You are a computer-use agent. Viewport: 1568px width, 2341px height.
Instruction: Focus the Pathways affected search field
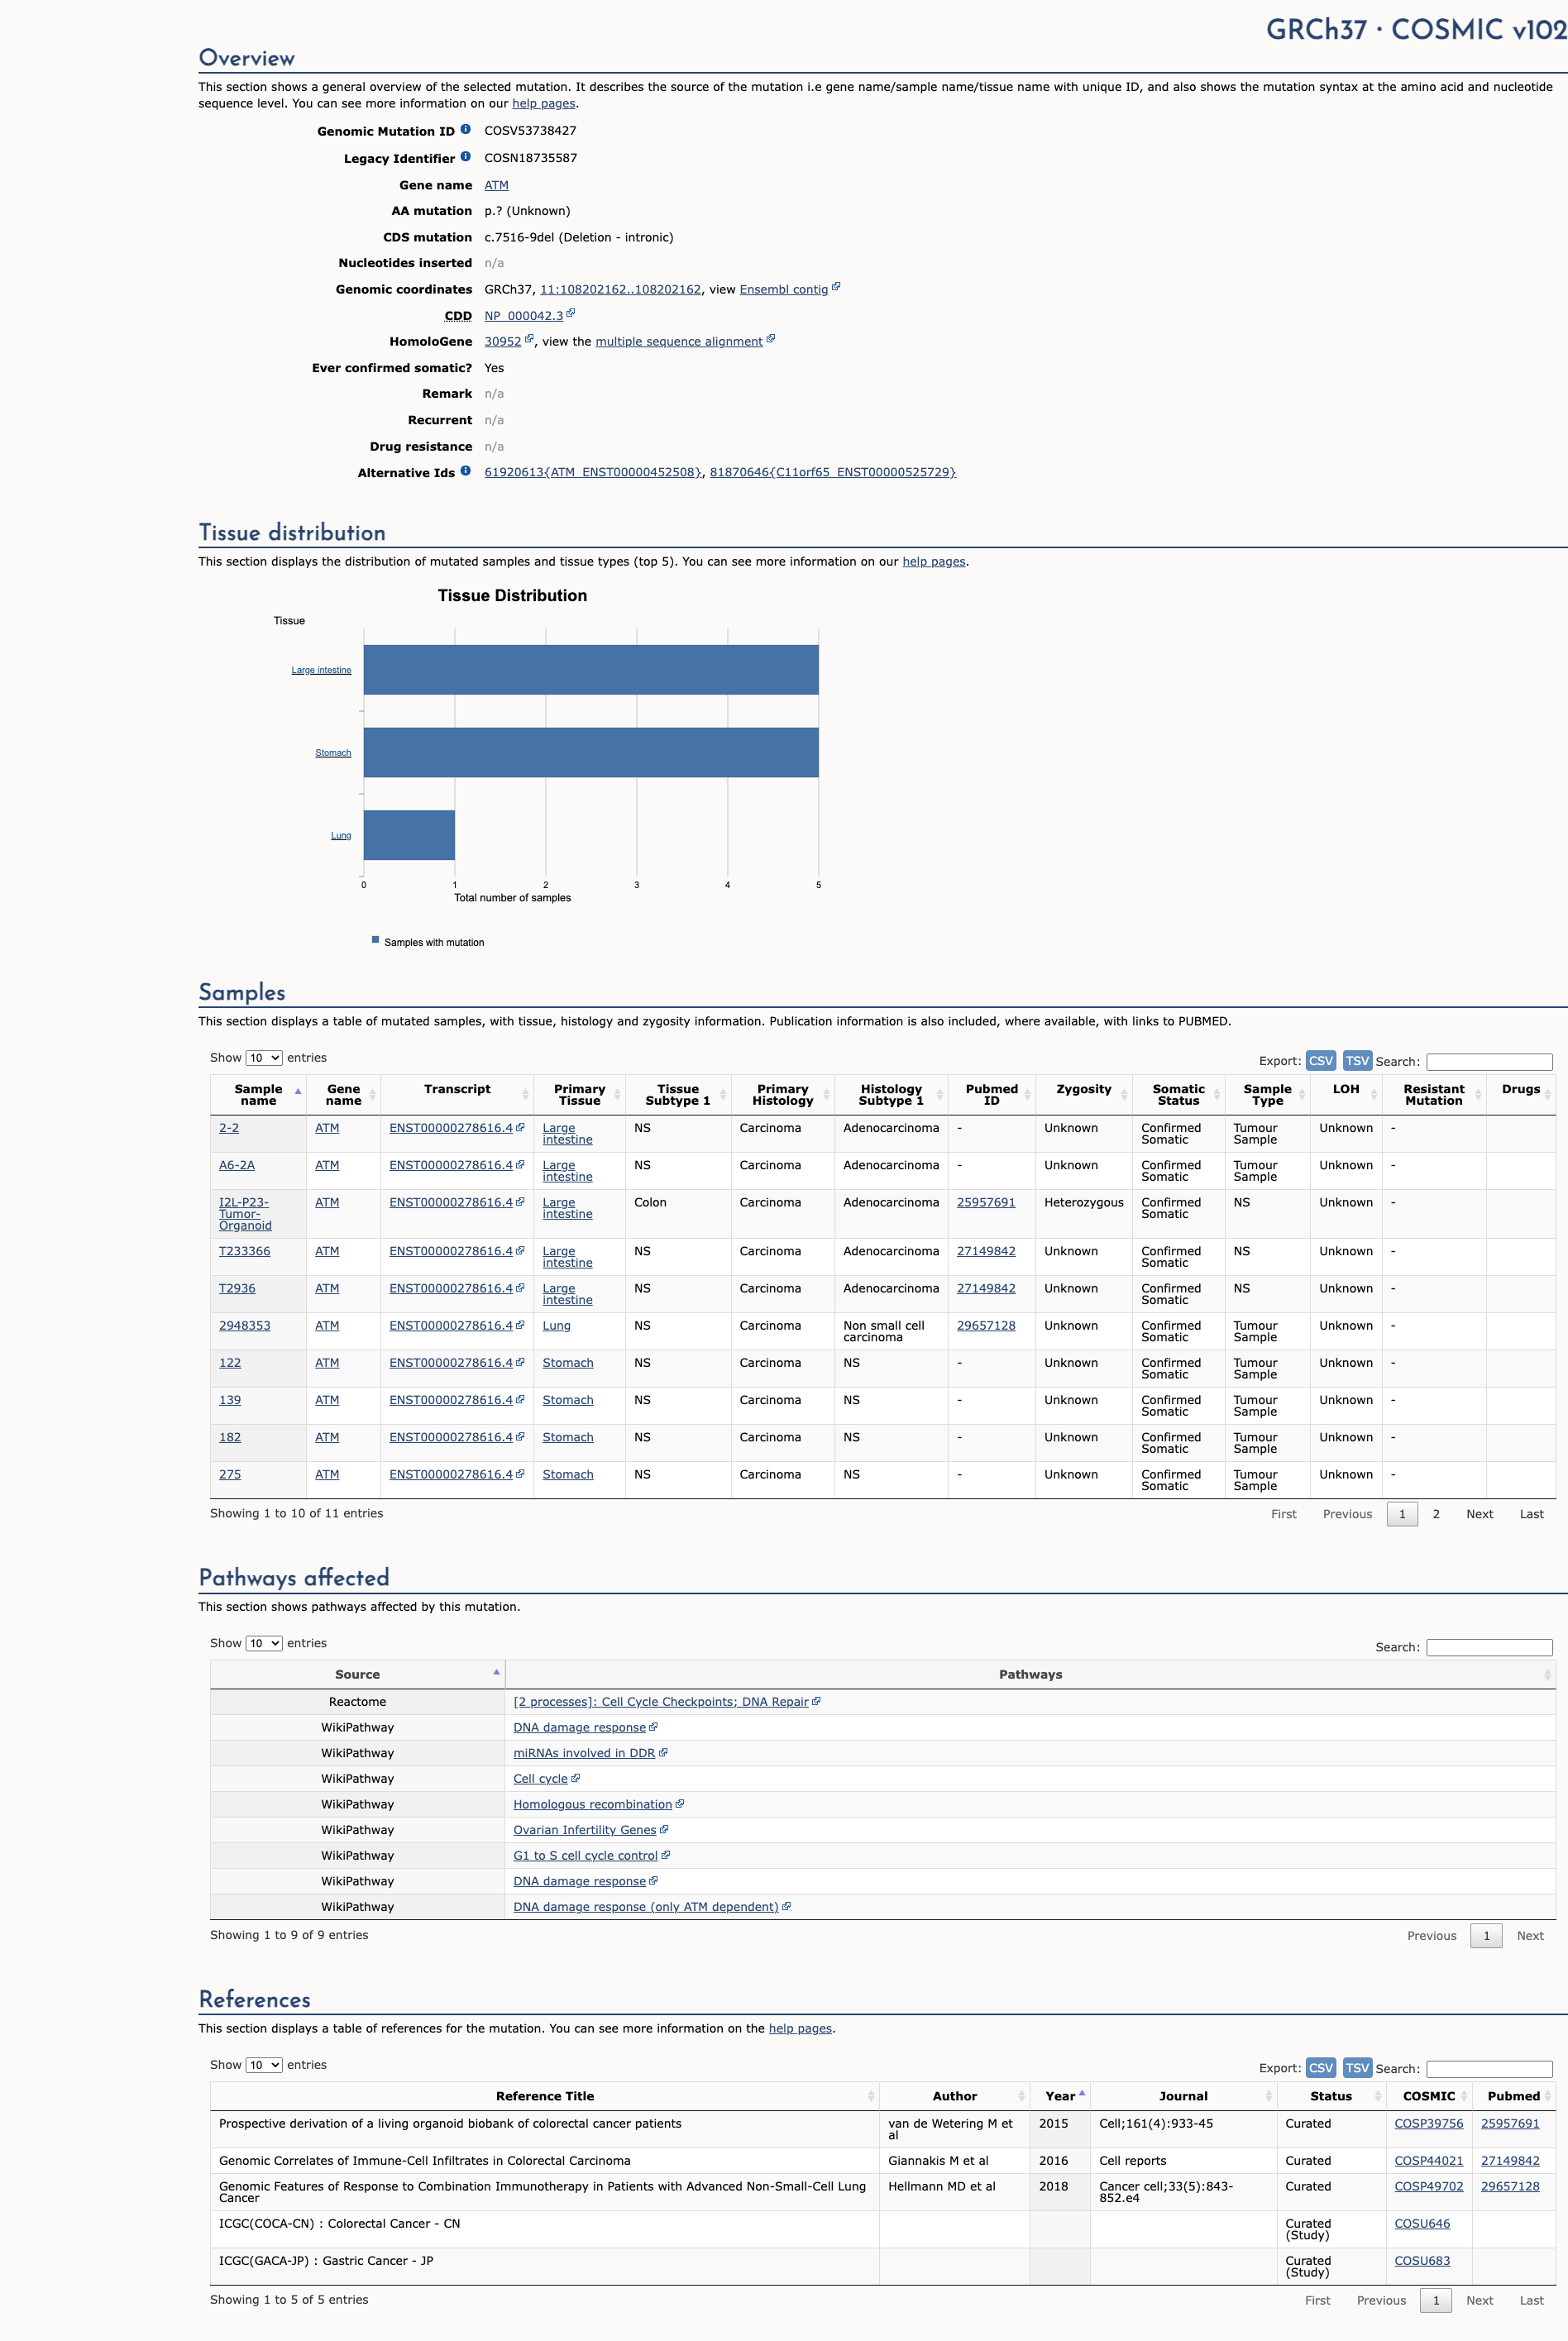coord(1489,1647)
